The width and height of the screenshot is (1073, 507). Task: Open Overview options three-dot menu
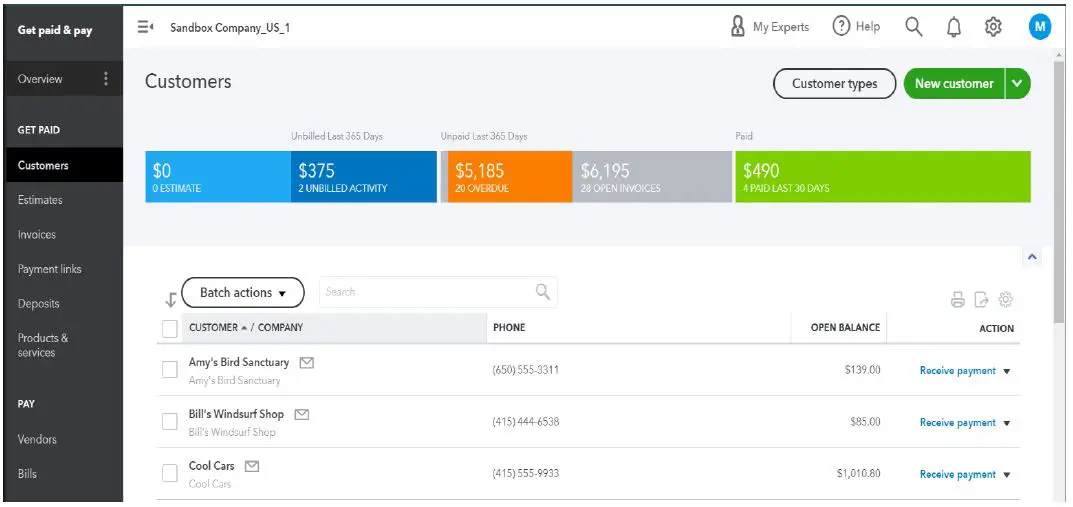[x=105, y=79]
